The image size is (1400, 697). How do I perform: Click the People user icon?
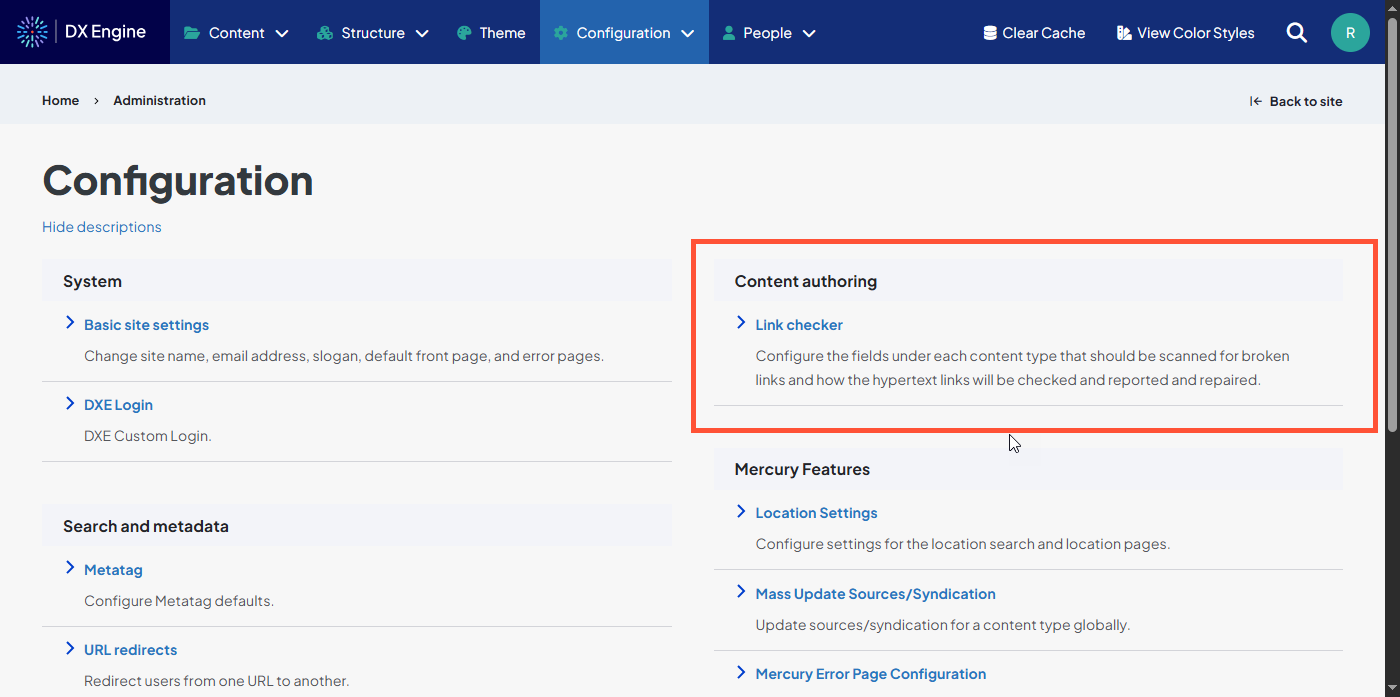(729, 33)
